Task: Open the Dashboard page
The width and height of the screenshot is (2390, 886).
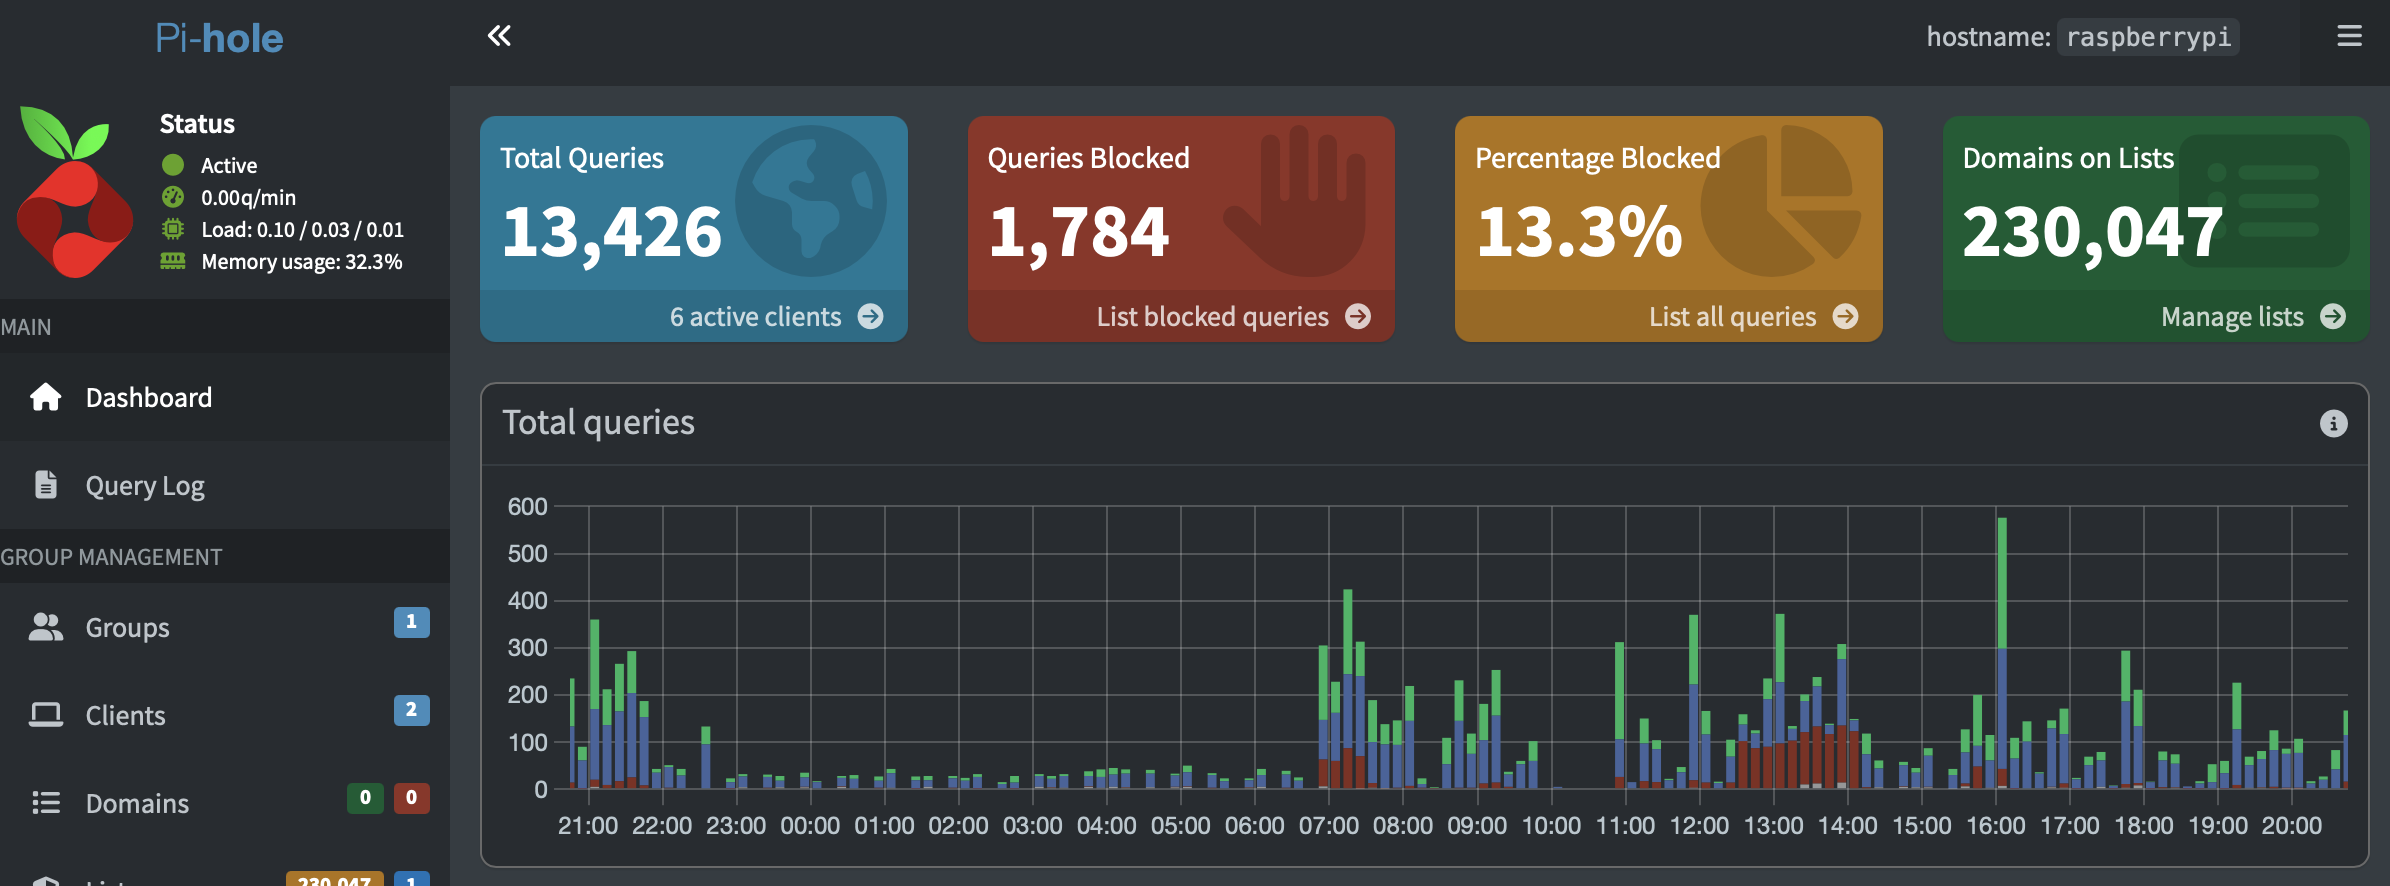Action: (x=149, y=397)
